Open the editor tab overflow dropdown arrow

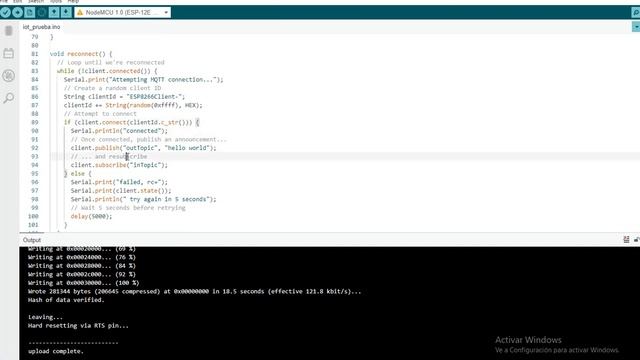point(636,27)
